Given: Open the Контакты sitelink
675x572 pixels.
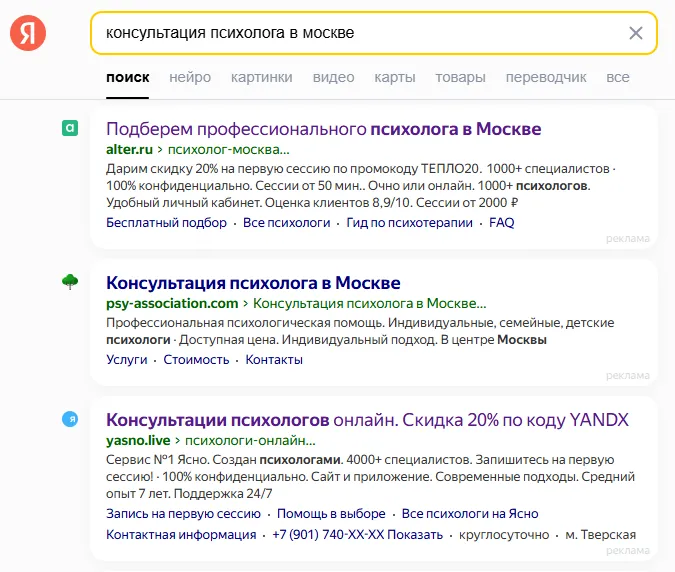Looking at the screenshot, I should (274, 359).
